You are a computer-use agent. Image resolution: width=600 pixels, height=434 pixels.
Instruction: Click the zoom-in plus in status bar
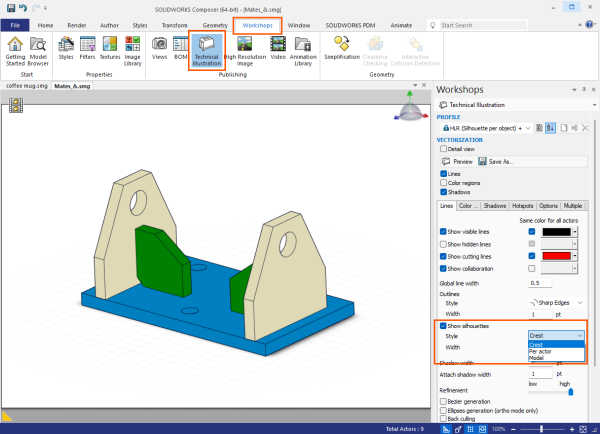572,429
